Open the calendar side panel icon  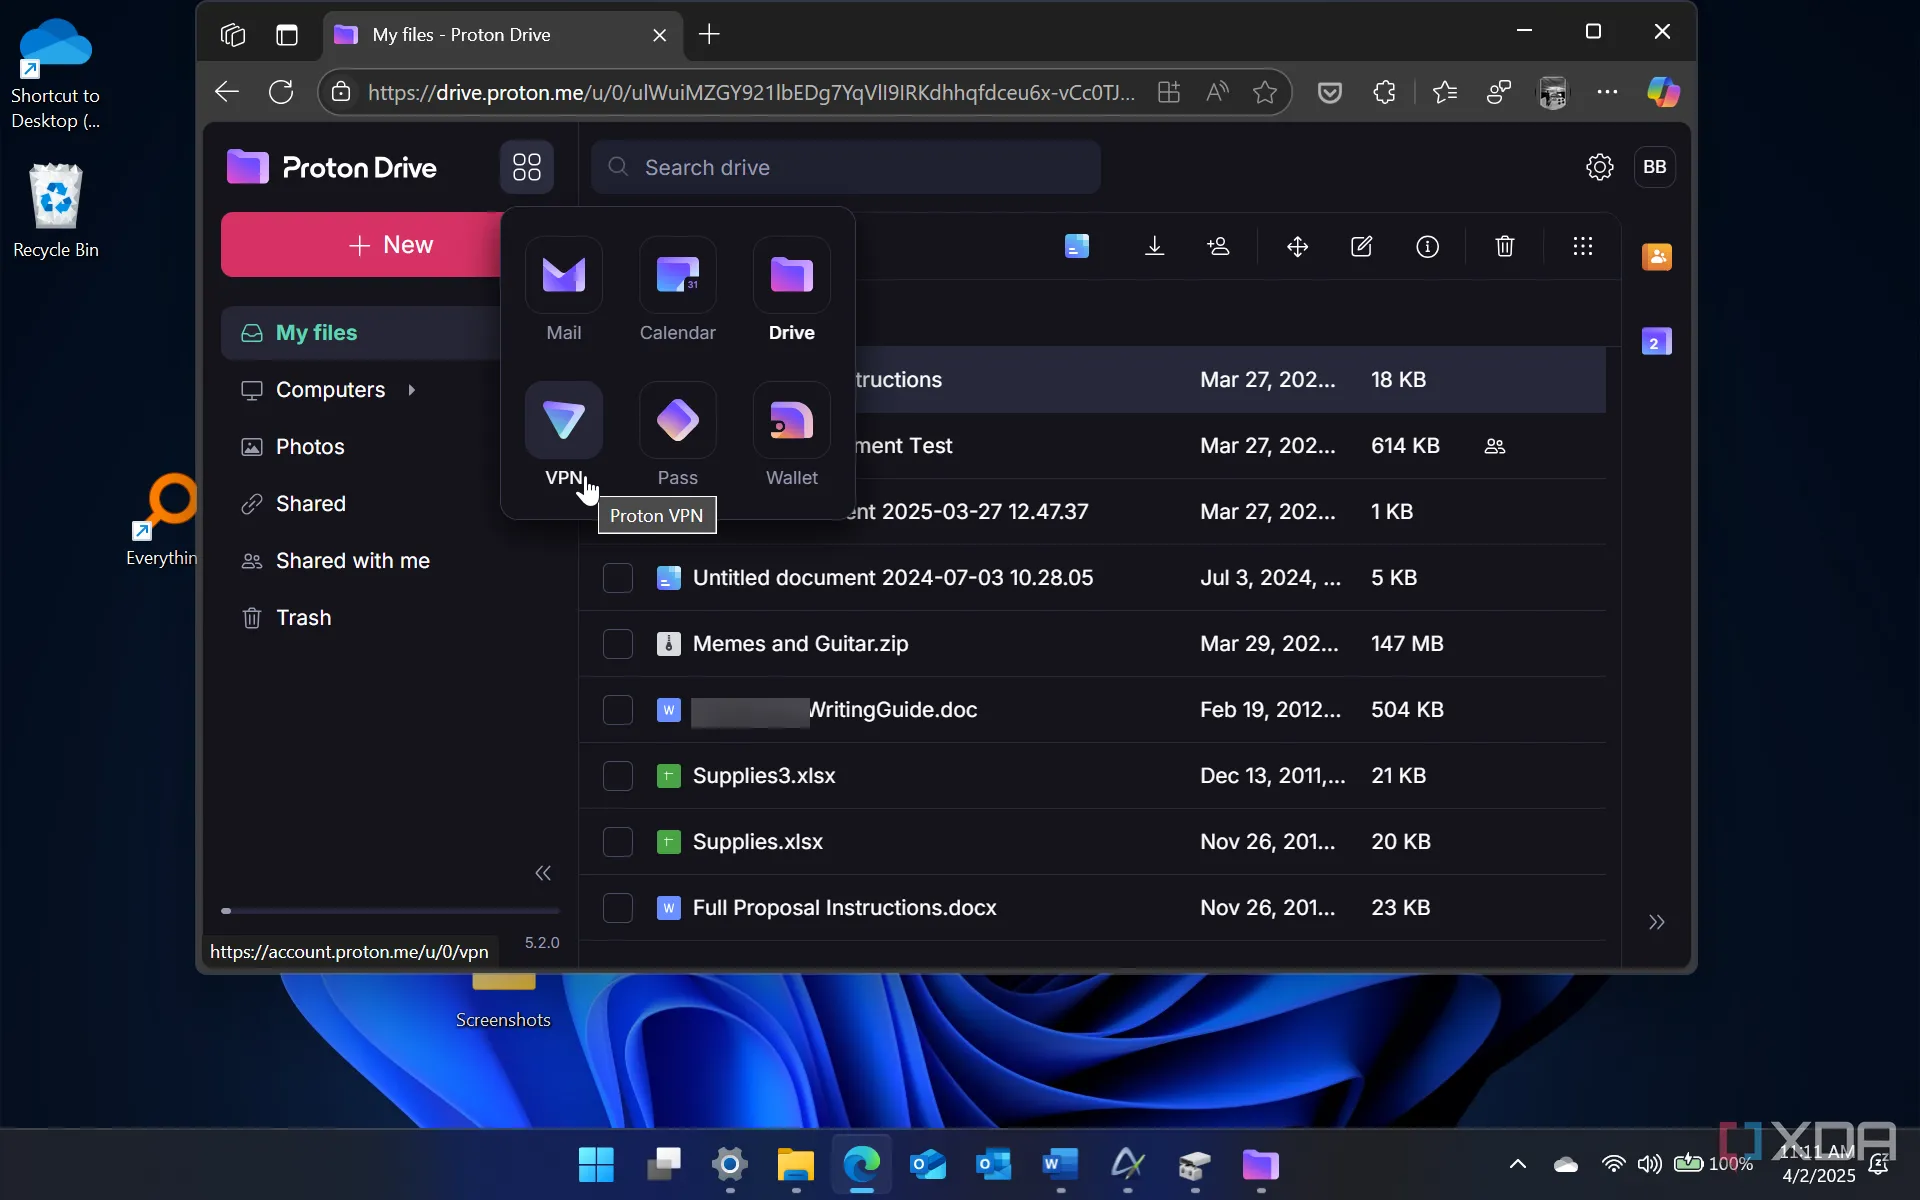tap(1656, 342)
